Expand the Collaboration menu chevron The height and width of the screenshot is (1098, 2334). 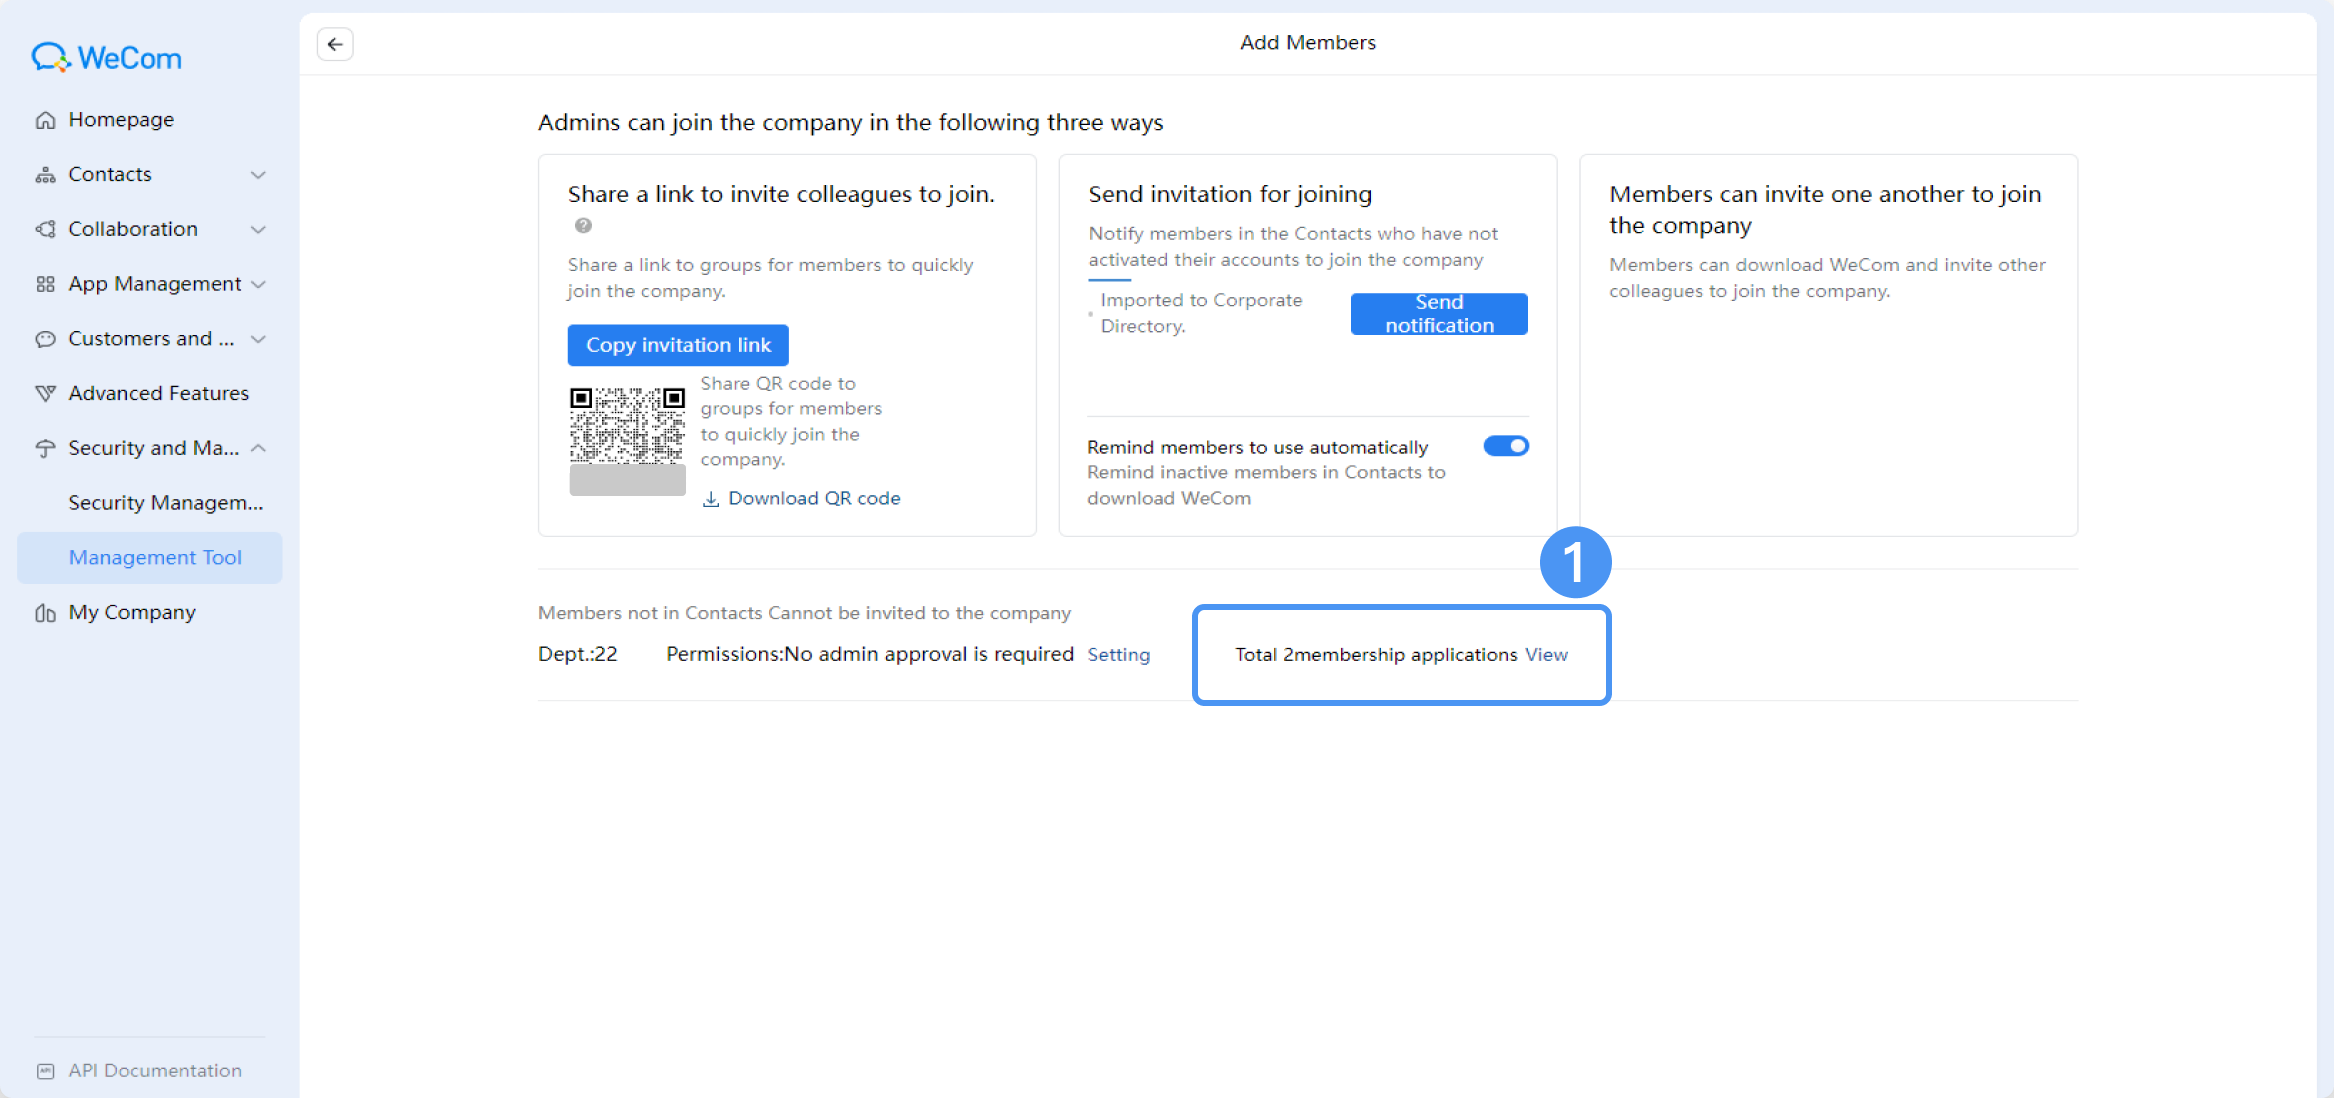258,230
